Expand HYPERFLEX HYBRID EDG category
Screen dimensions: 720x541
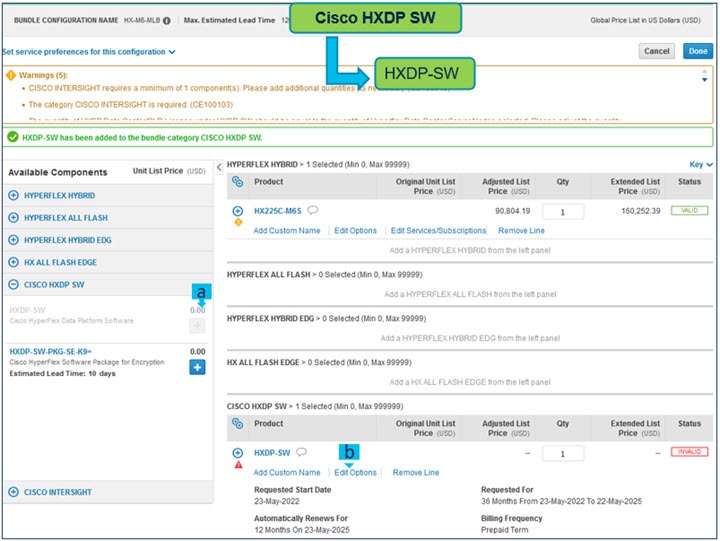click(14, 240)
